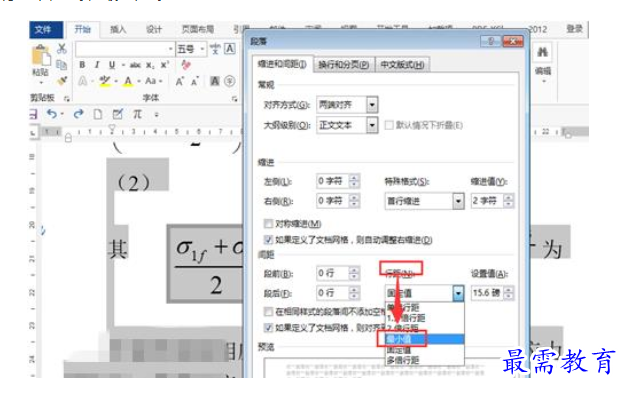Screen dimensions: 624x393
Task: Click the Enclosed Character circle icon
Action: click(x=230, y=81)
